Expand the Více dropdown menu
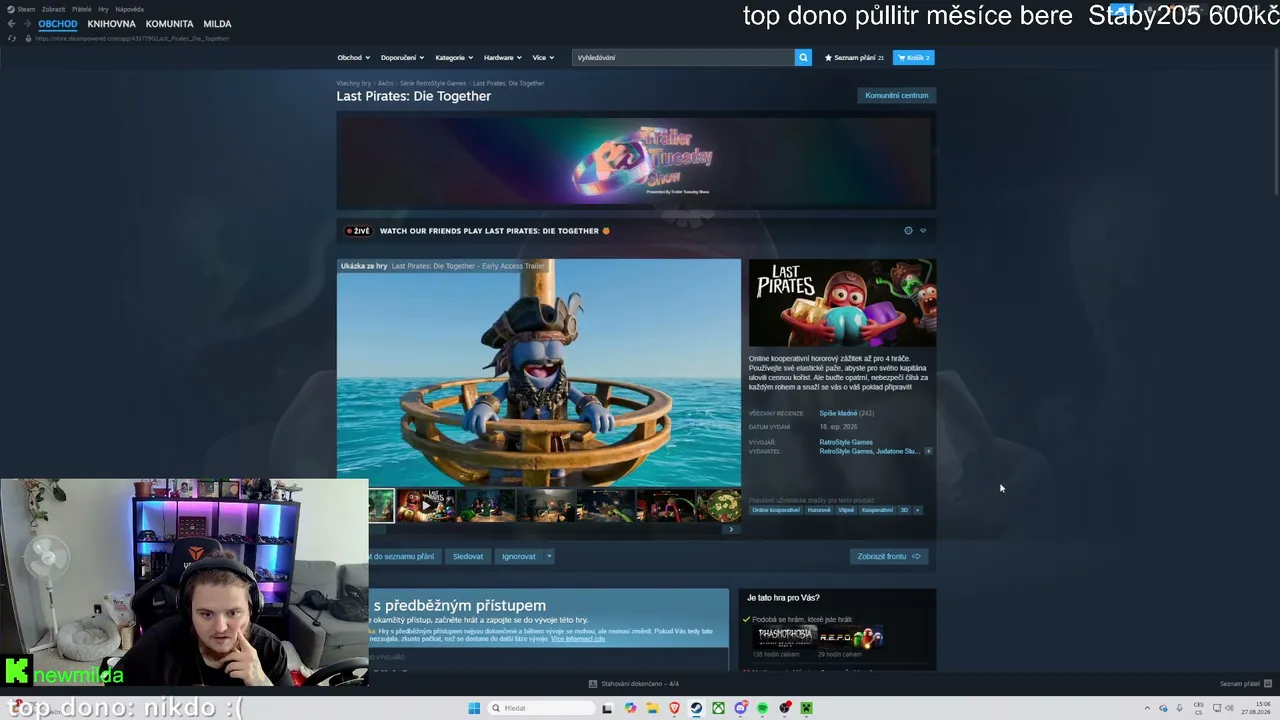Image resolution: width=1280 pixels, height=720 pixels. (x=543, y=57)
